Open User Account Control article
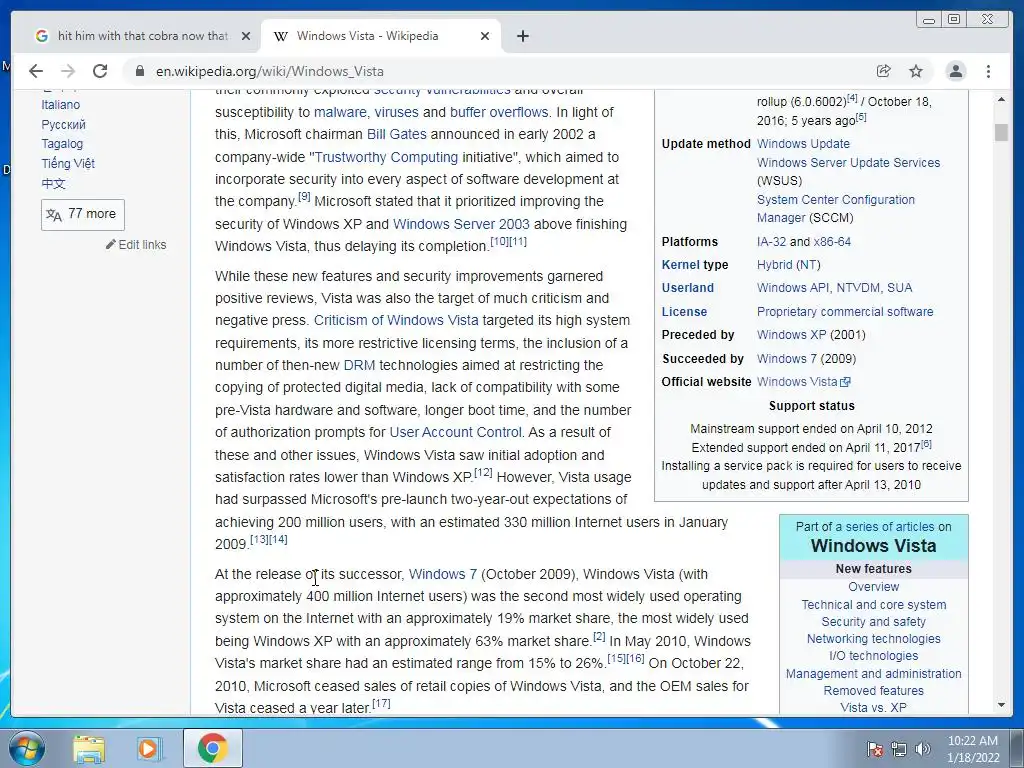 point(455,432)
